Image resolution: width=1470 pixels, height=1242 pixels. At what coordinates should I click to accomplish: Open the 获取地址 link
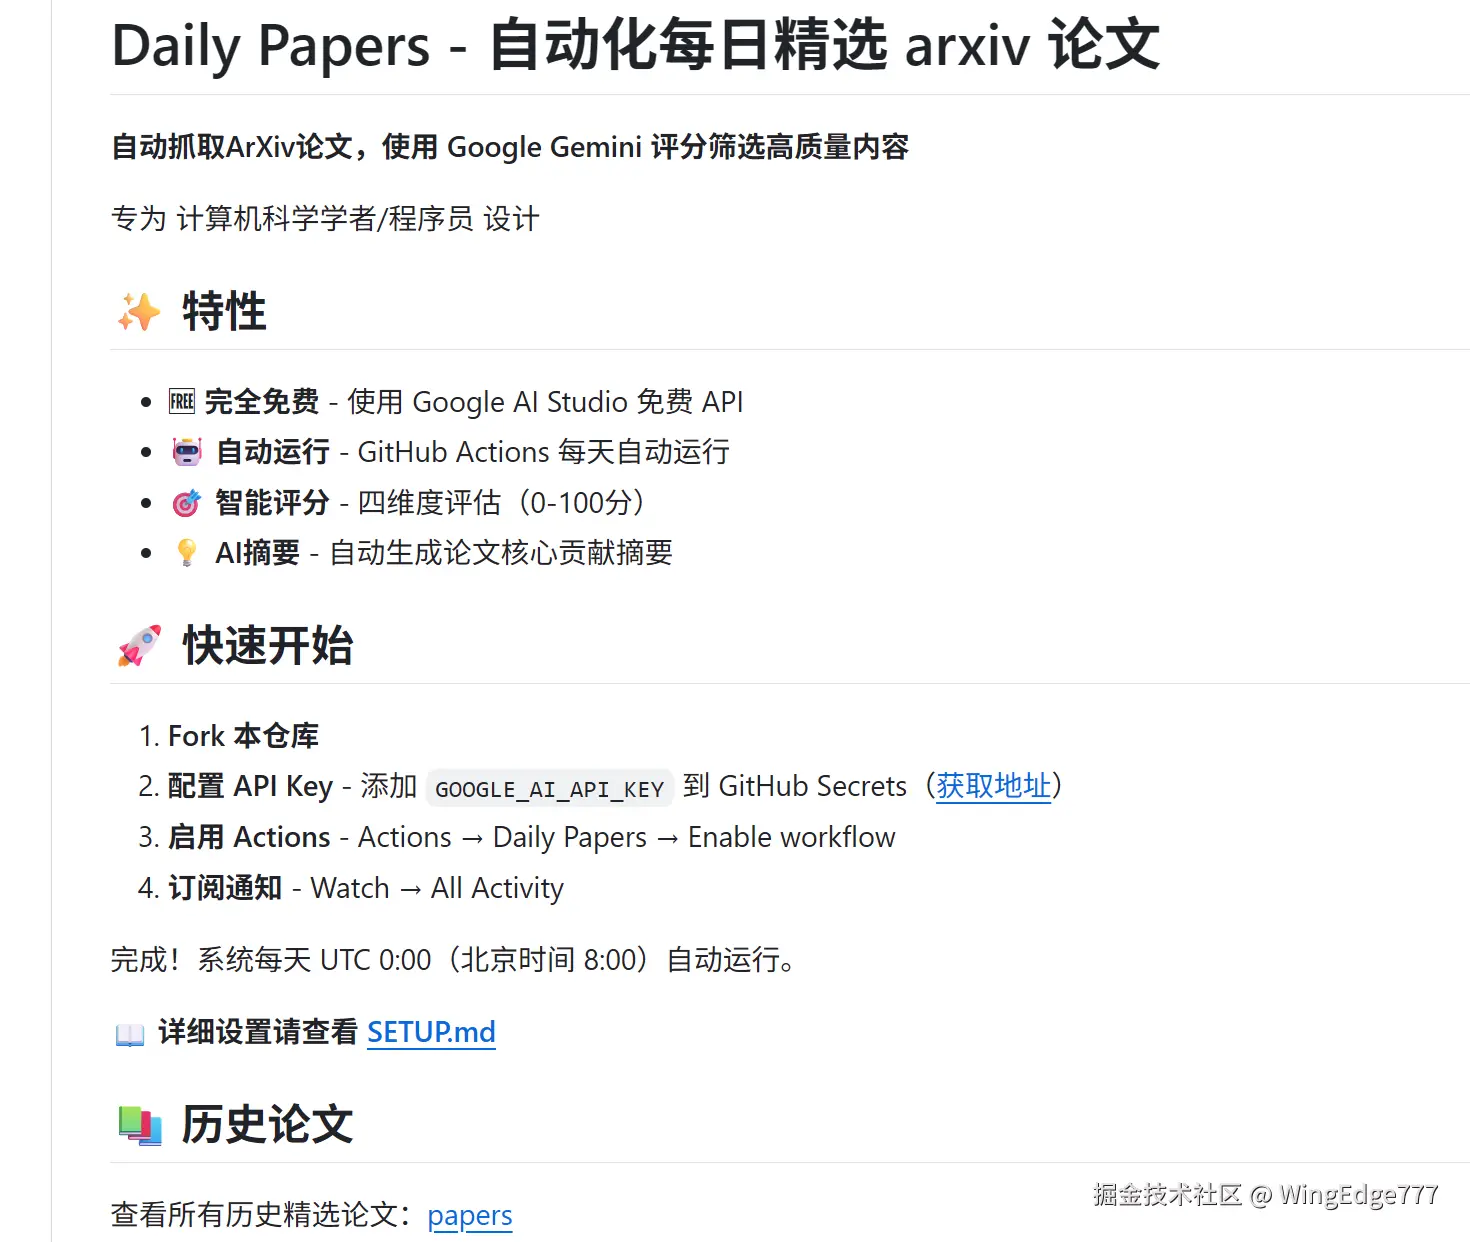coord(993,786)
